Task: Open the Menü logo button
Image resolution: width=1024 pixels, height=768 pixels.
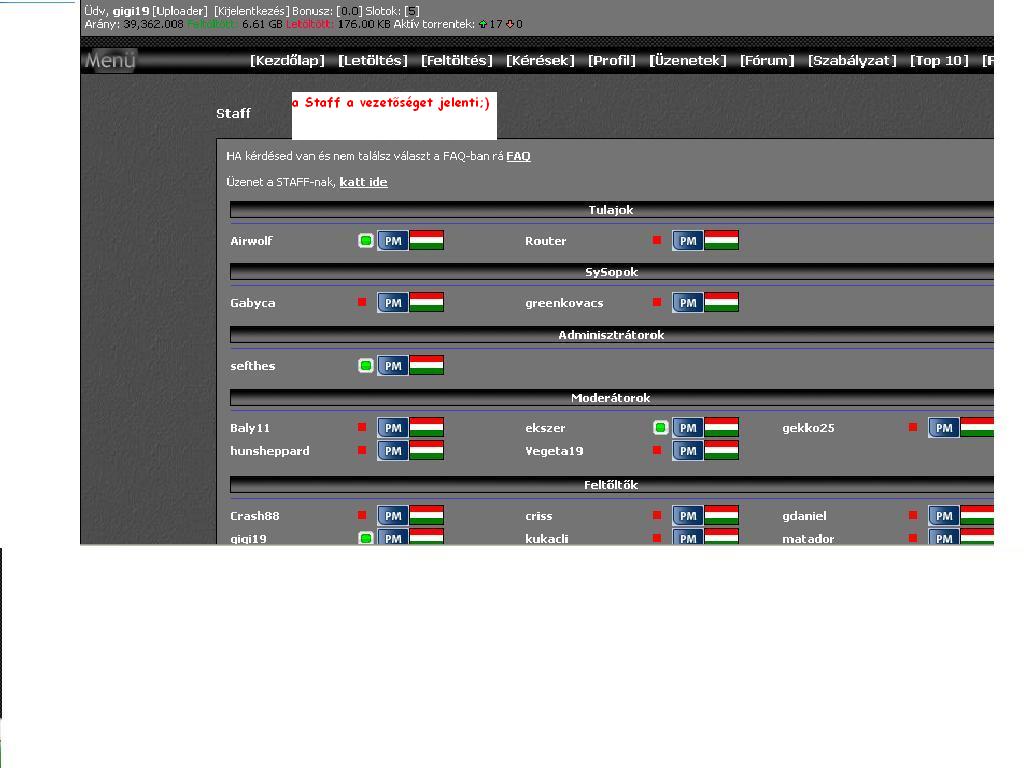Action: point(109,61)
